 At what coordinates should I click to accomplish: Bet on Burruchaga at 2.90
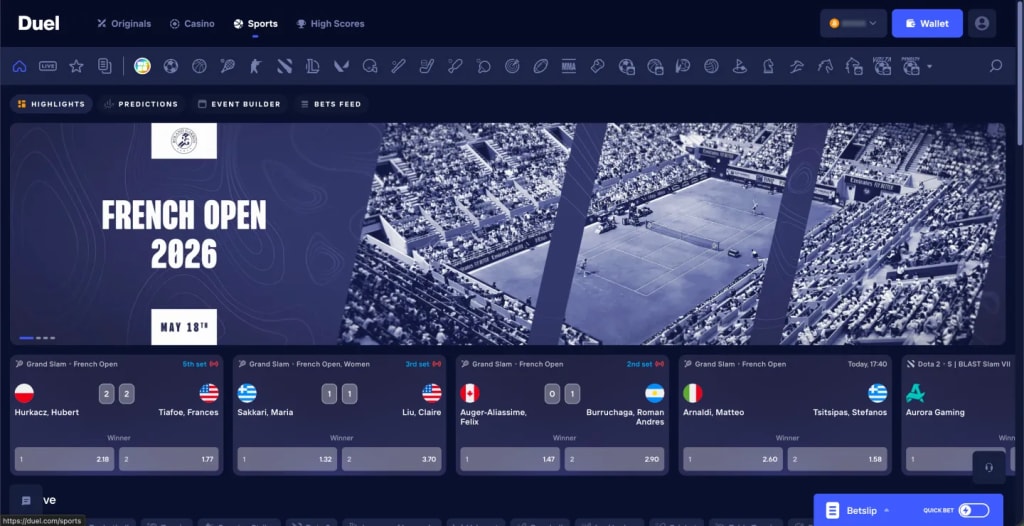click(615, 459)
